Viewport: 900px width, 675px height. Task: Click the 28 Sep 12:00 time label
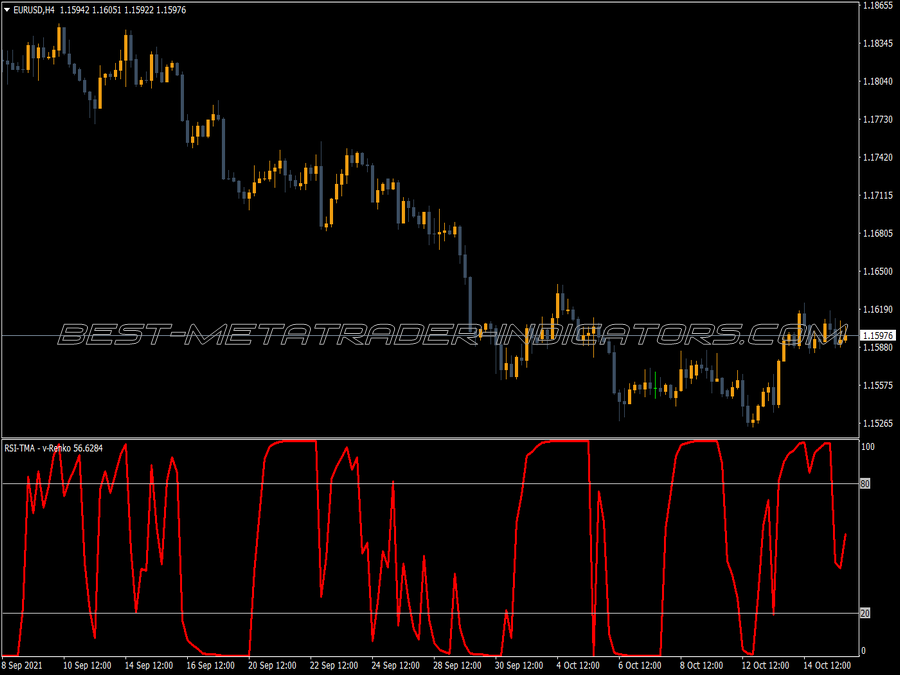[457, 666]
